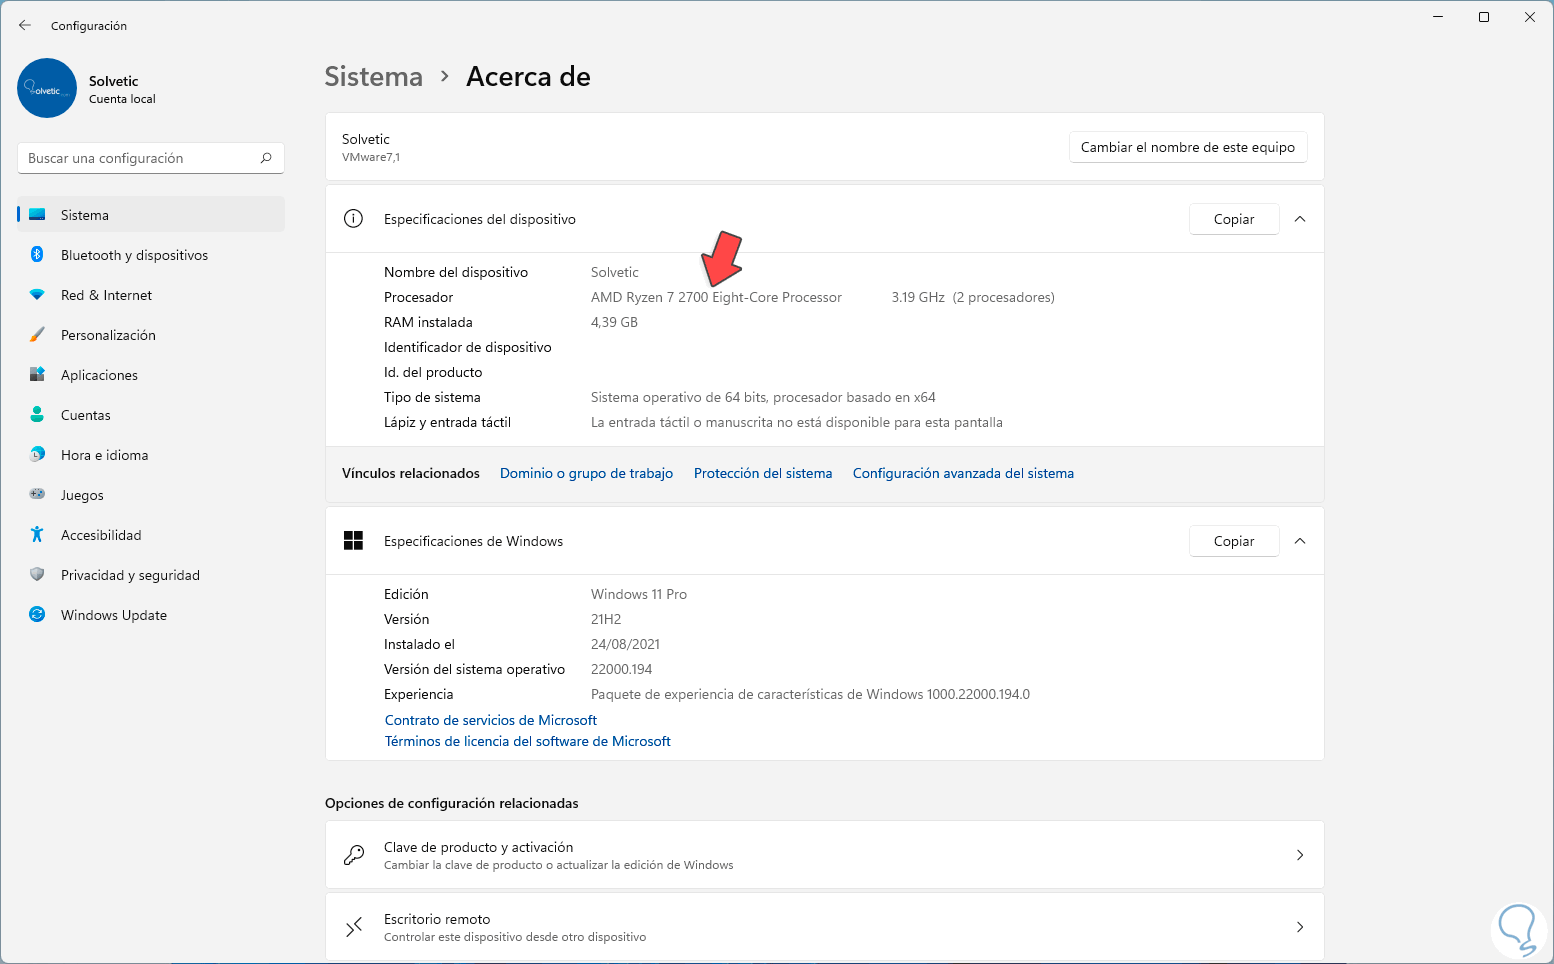Open Windows Update page

[x=151, y=615]
